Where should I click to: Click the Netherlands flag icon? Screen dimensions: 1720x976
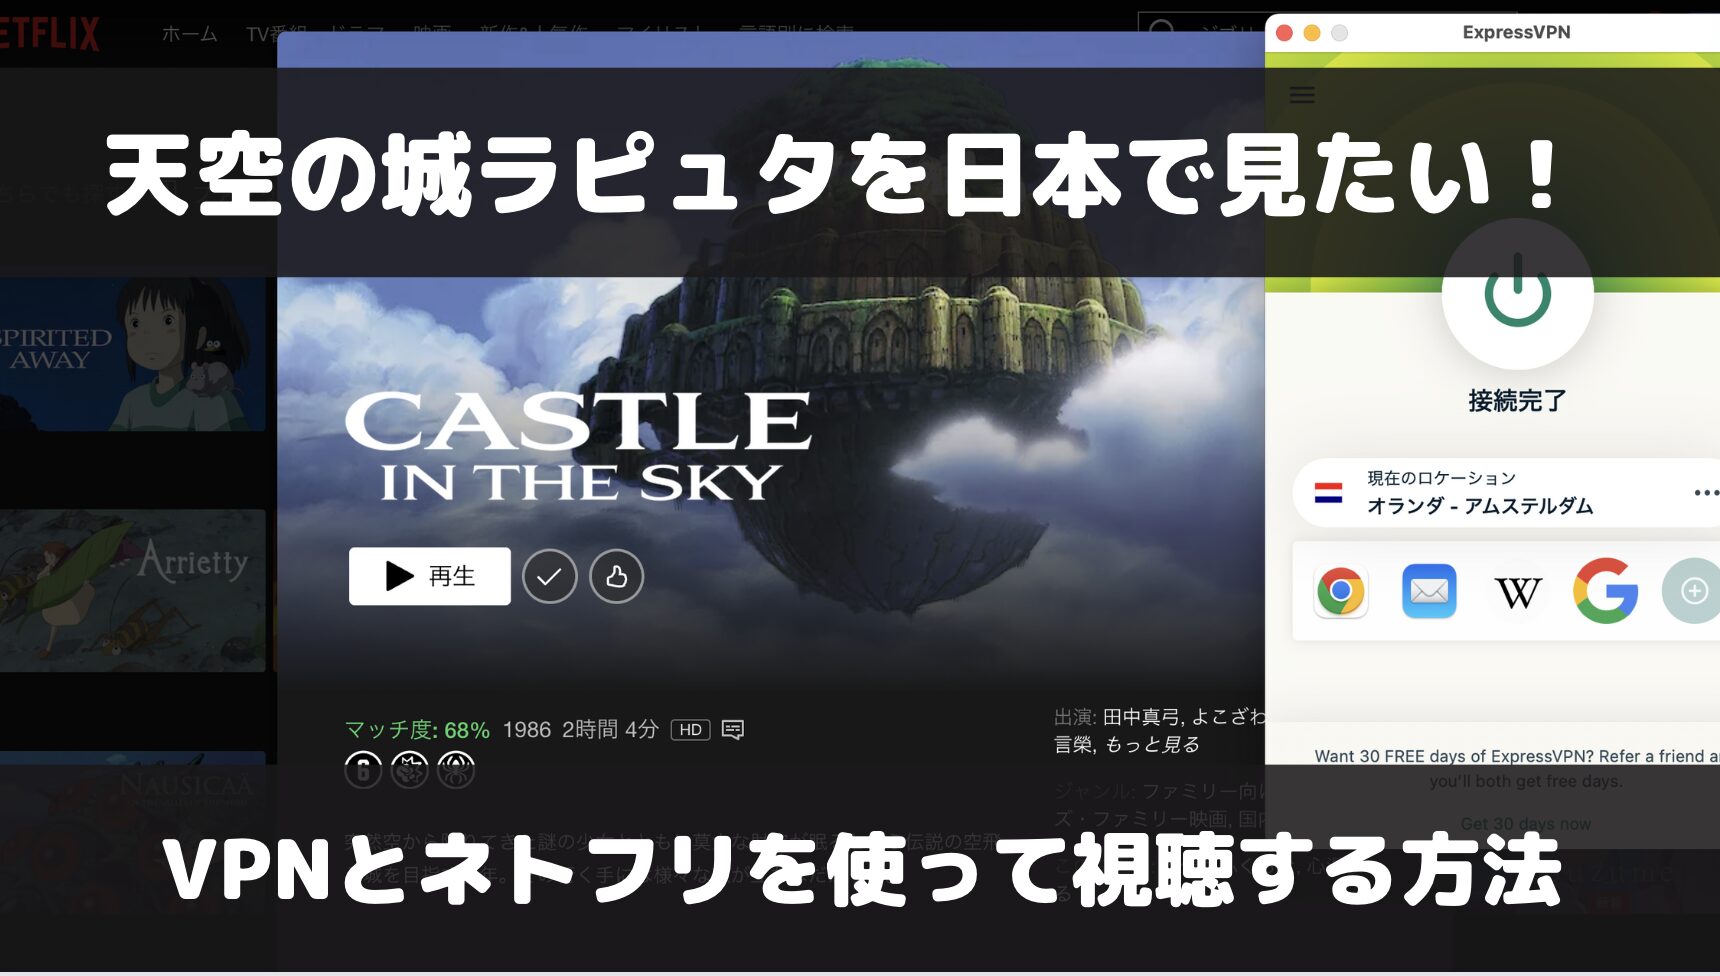(1328, 493)
